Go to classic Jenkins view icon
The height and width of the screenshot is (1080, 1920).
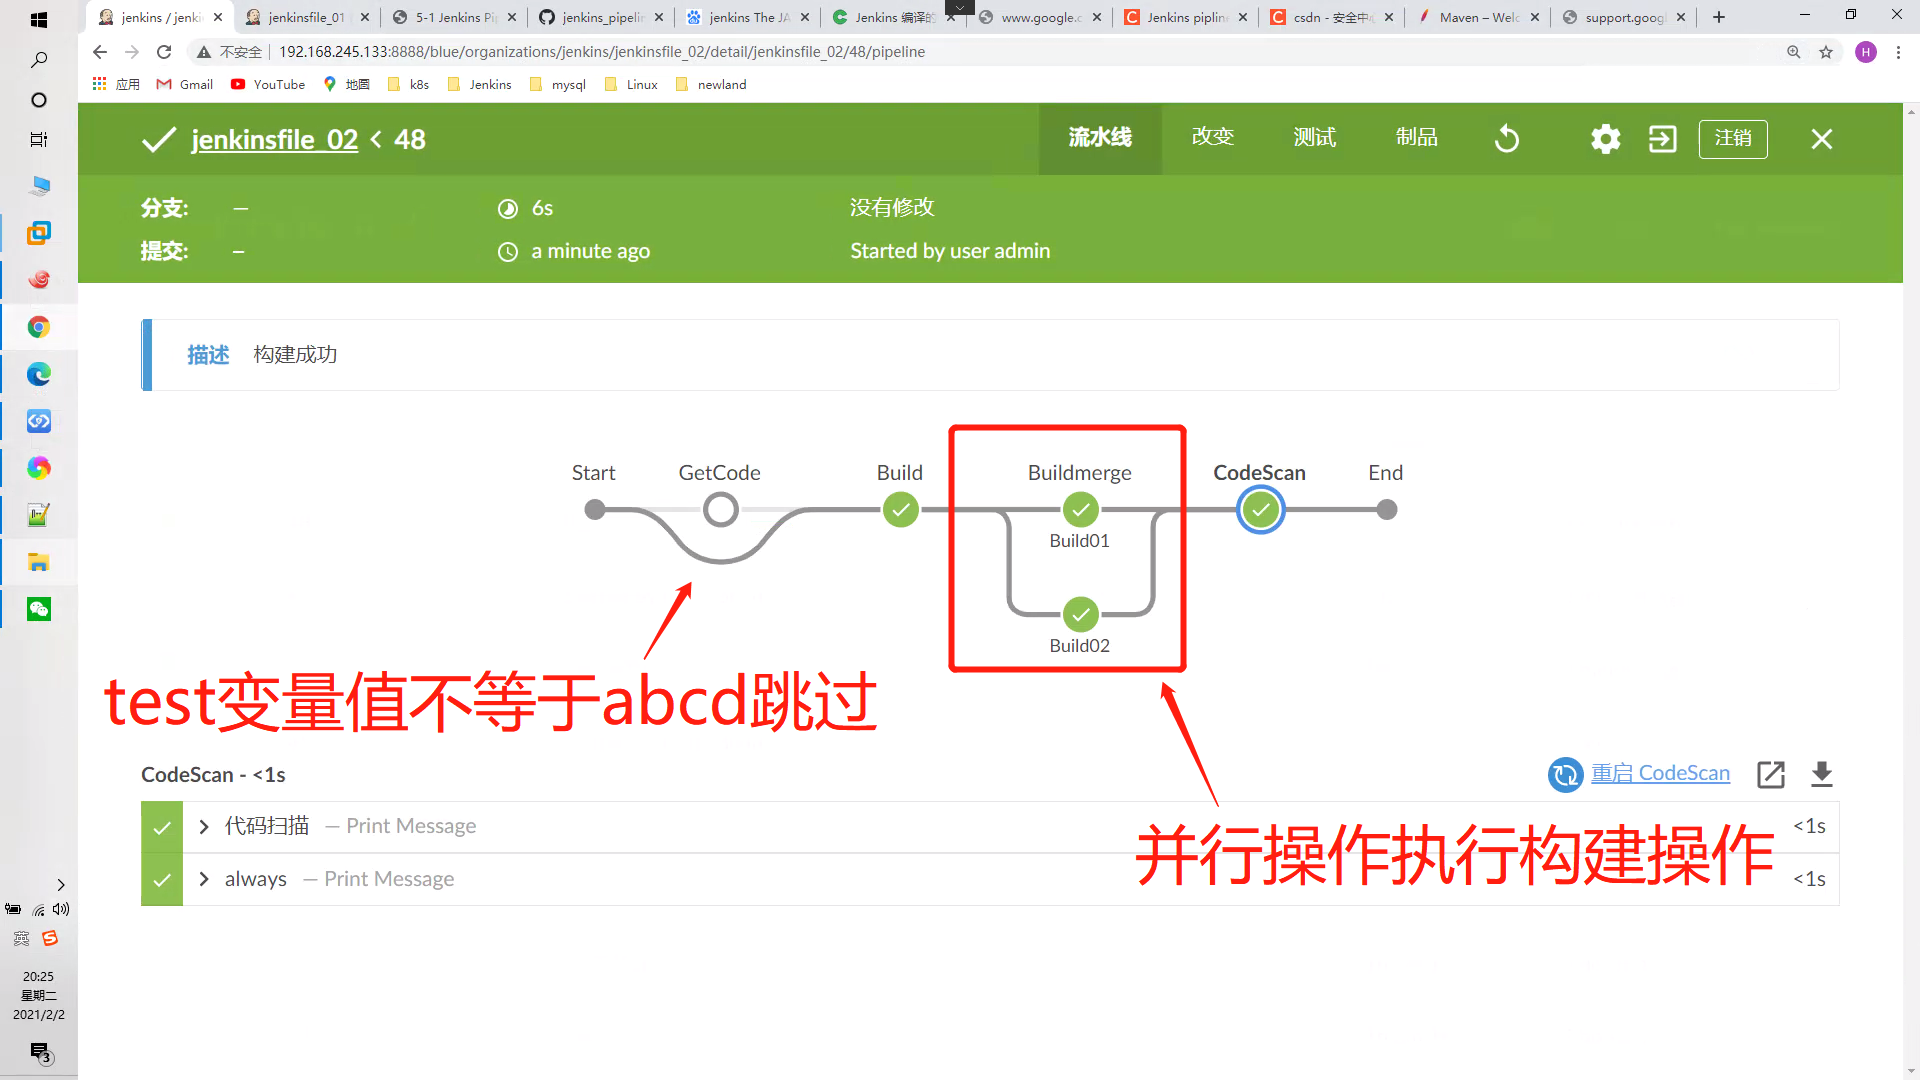(x=1662, y=139)
